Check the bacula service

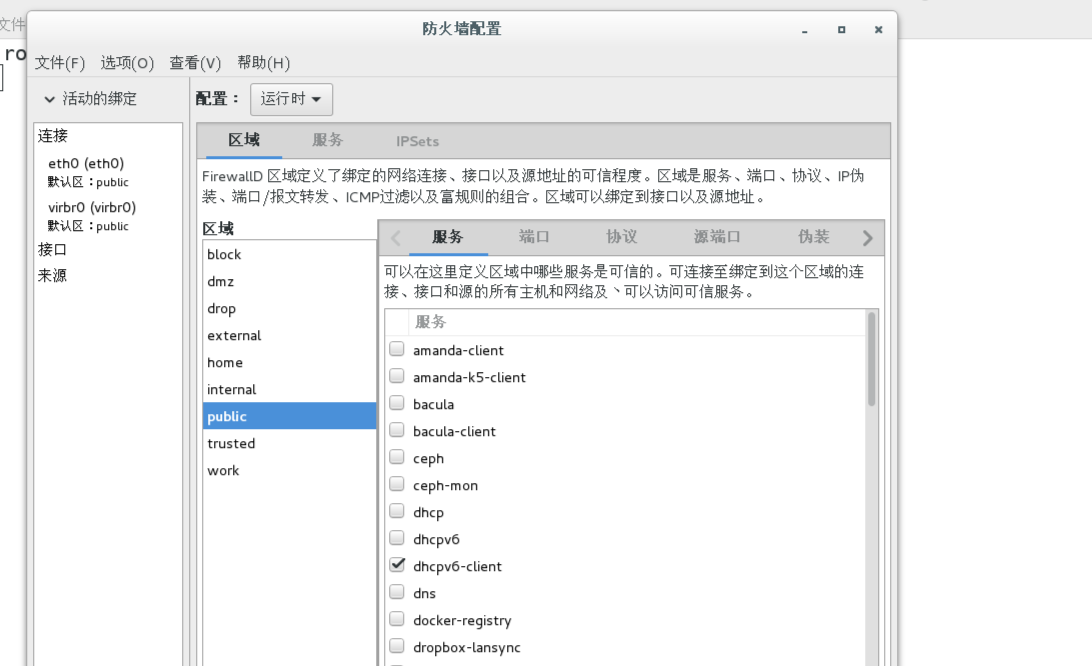point(397,403)
